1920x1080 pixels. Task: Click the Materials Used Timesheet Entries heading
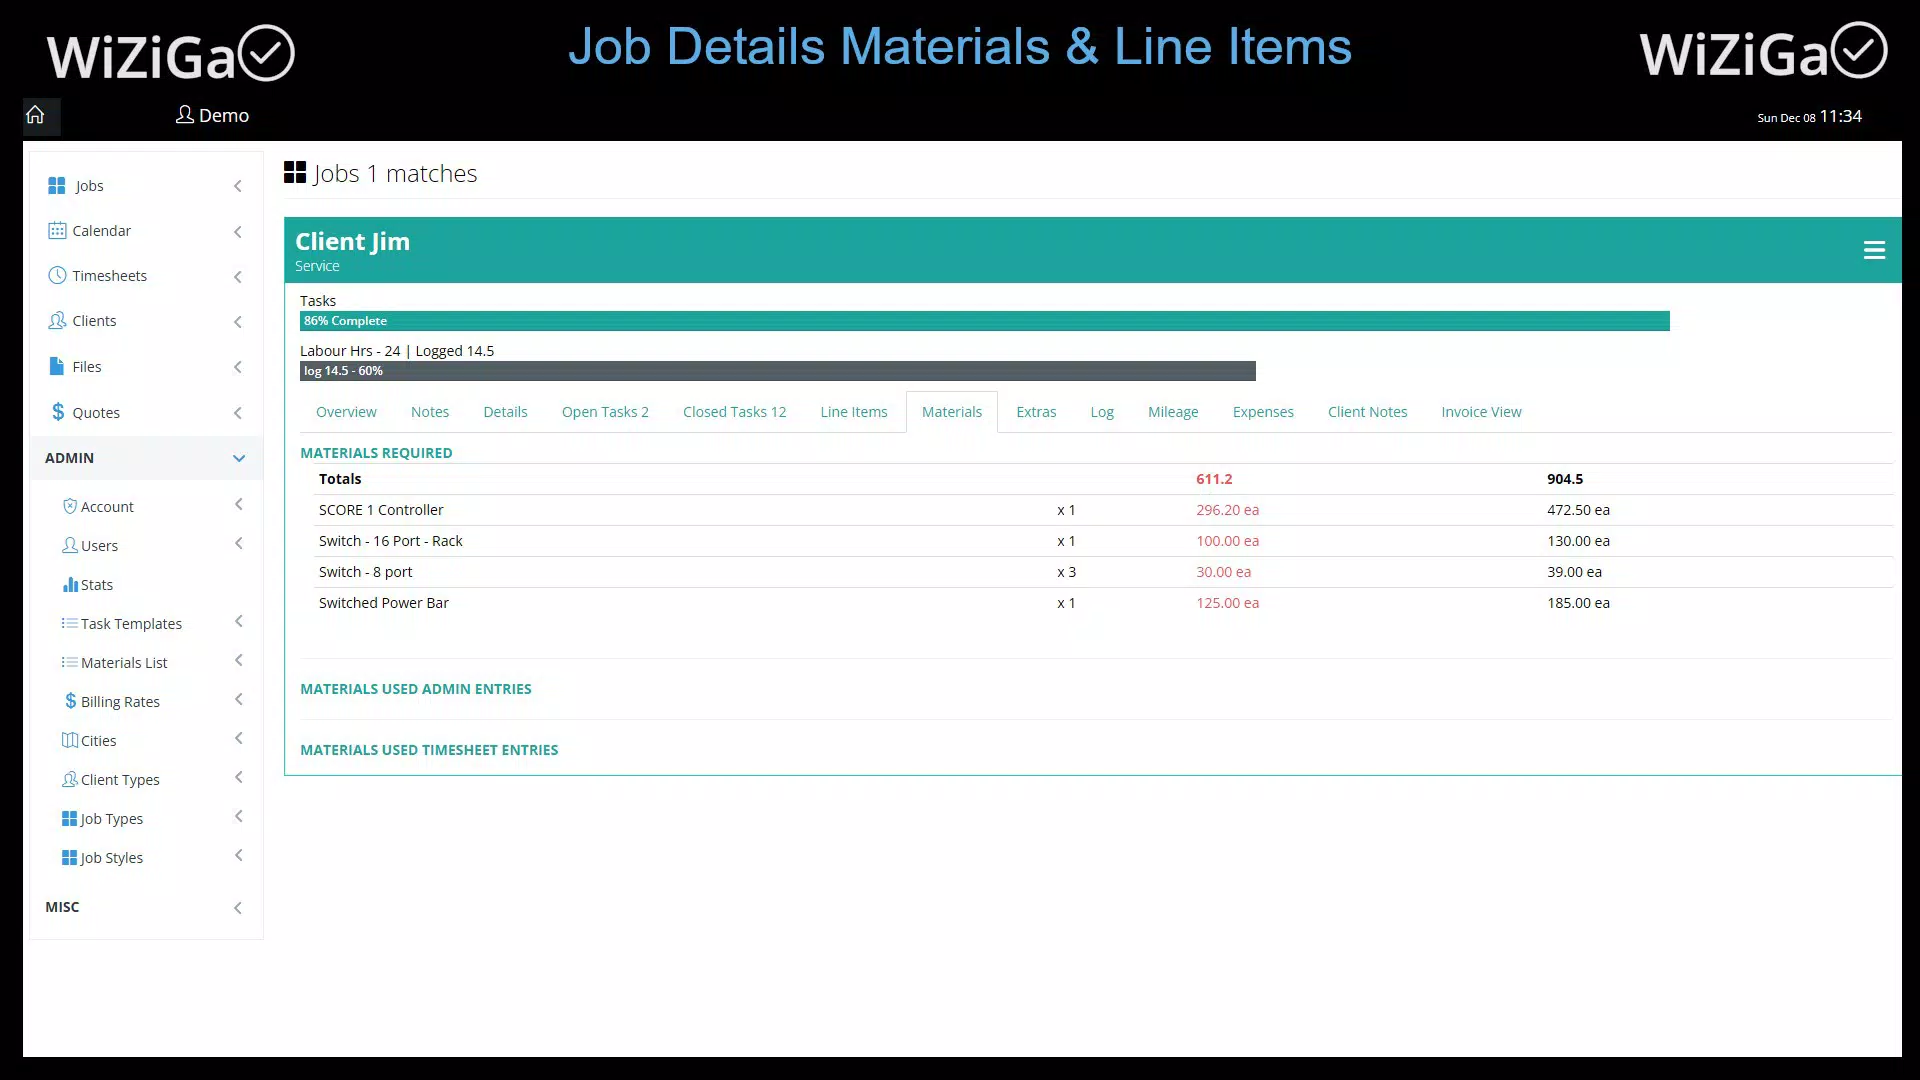click(x=429, y=750)
